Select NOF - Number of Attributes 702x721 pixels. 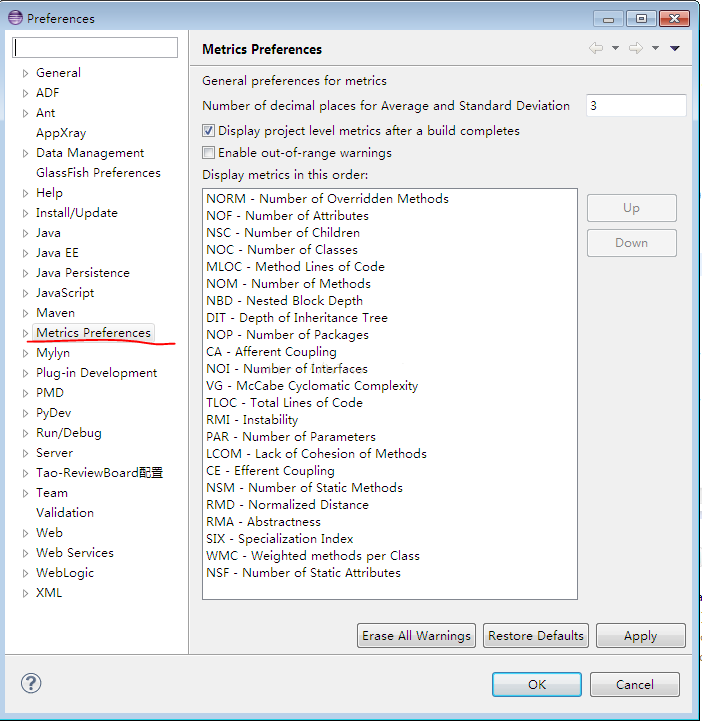(x=287, y=216)
